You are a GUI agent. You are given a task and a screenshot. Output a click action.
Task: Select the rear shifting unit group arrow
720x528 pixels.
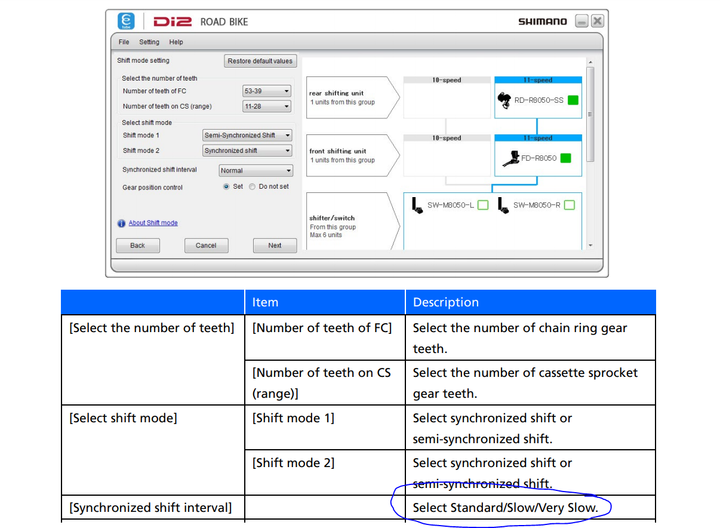pos(353,97)
